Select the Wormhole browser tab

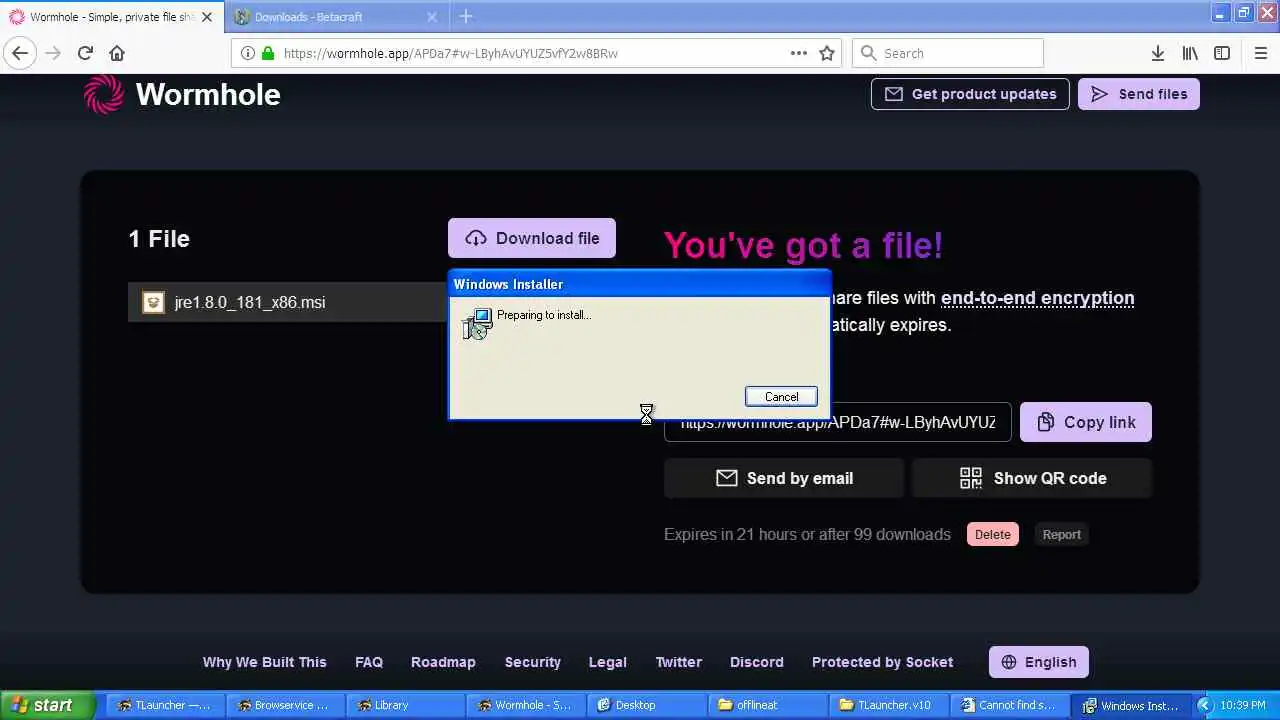110,17
